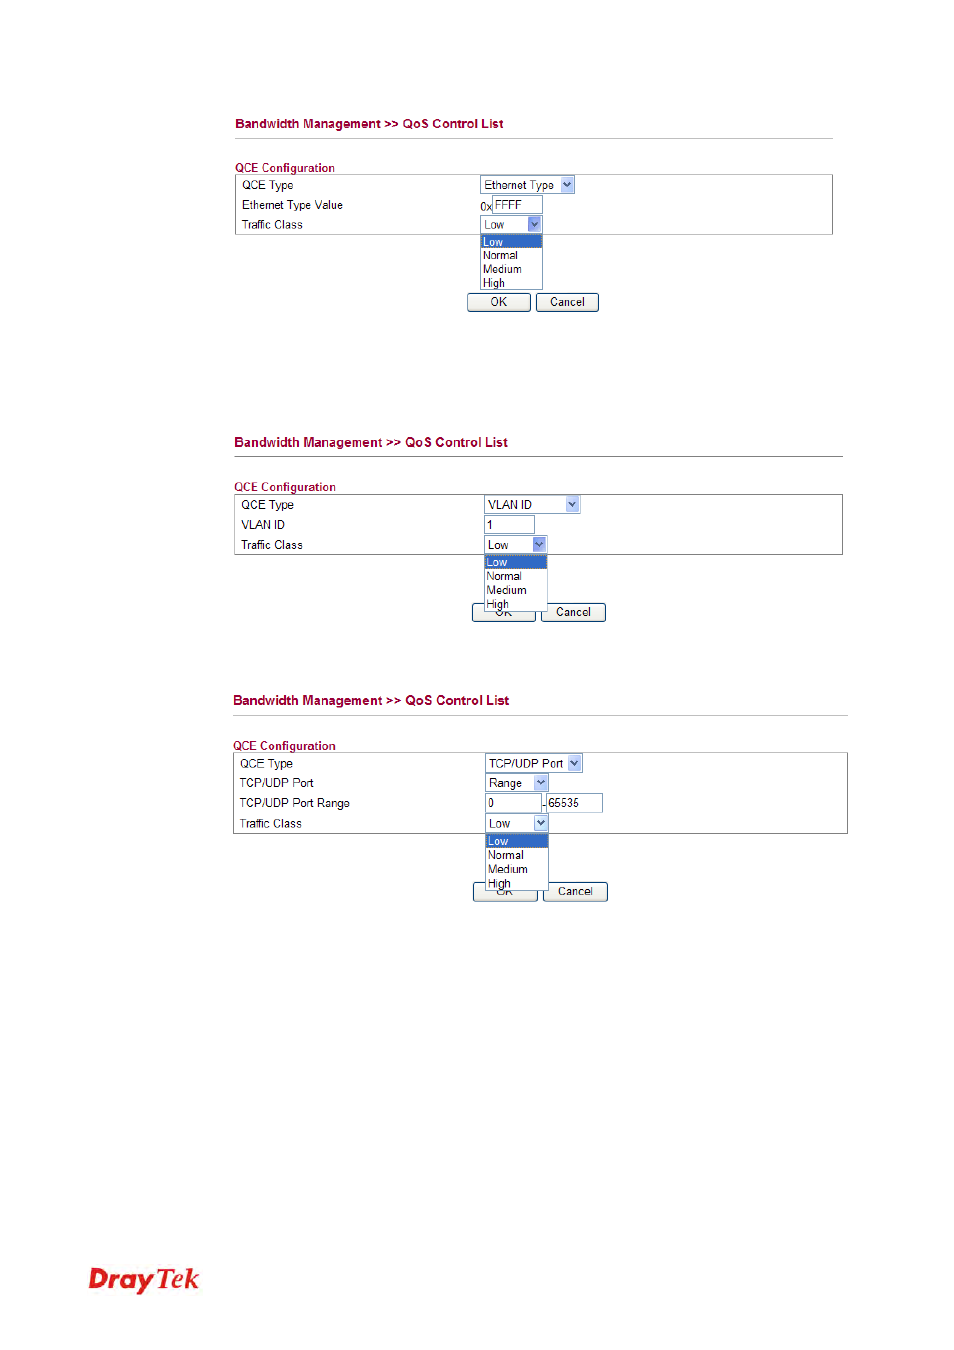The width and height of the screenshot is (954, 1350).
Task: Click the port range start field containing 0
Action: [513, 803]
